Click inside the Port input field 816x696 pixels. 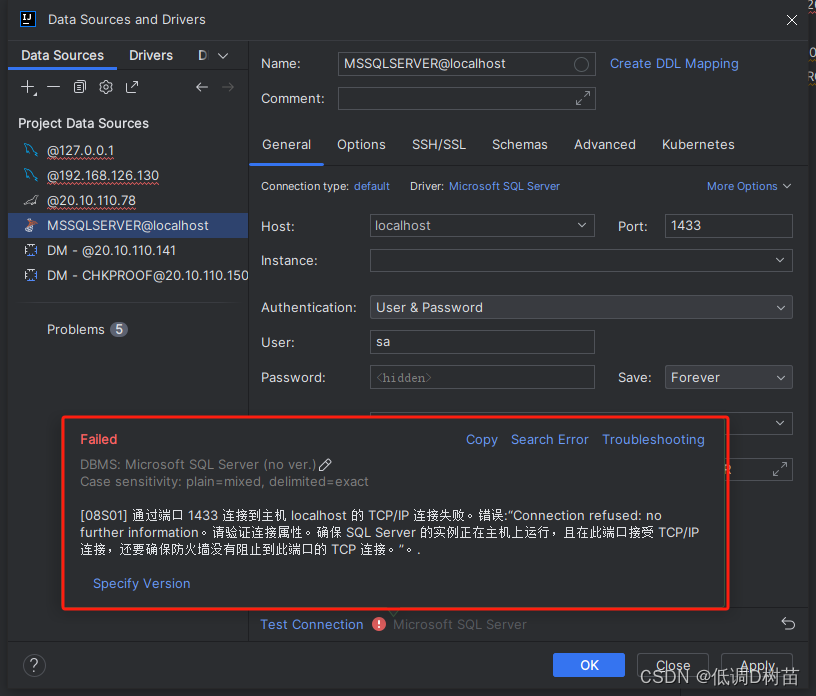(728, 226)
